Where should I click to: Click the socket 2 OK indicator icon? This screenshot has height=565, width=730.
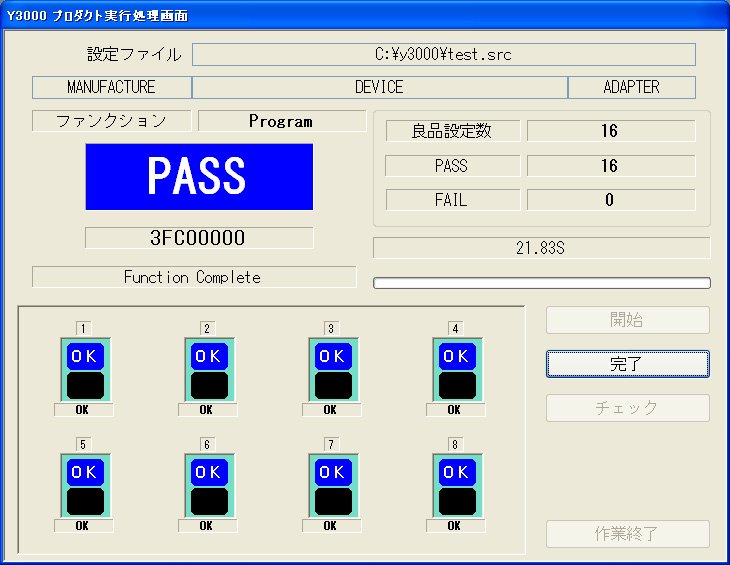[x=210, y=370]
